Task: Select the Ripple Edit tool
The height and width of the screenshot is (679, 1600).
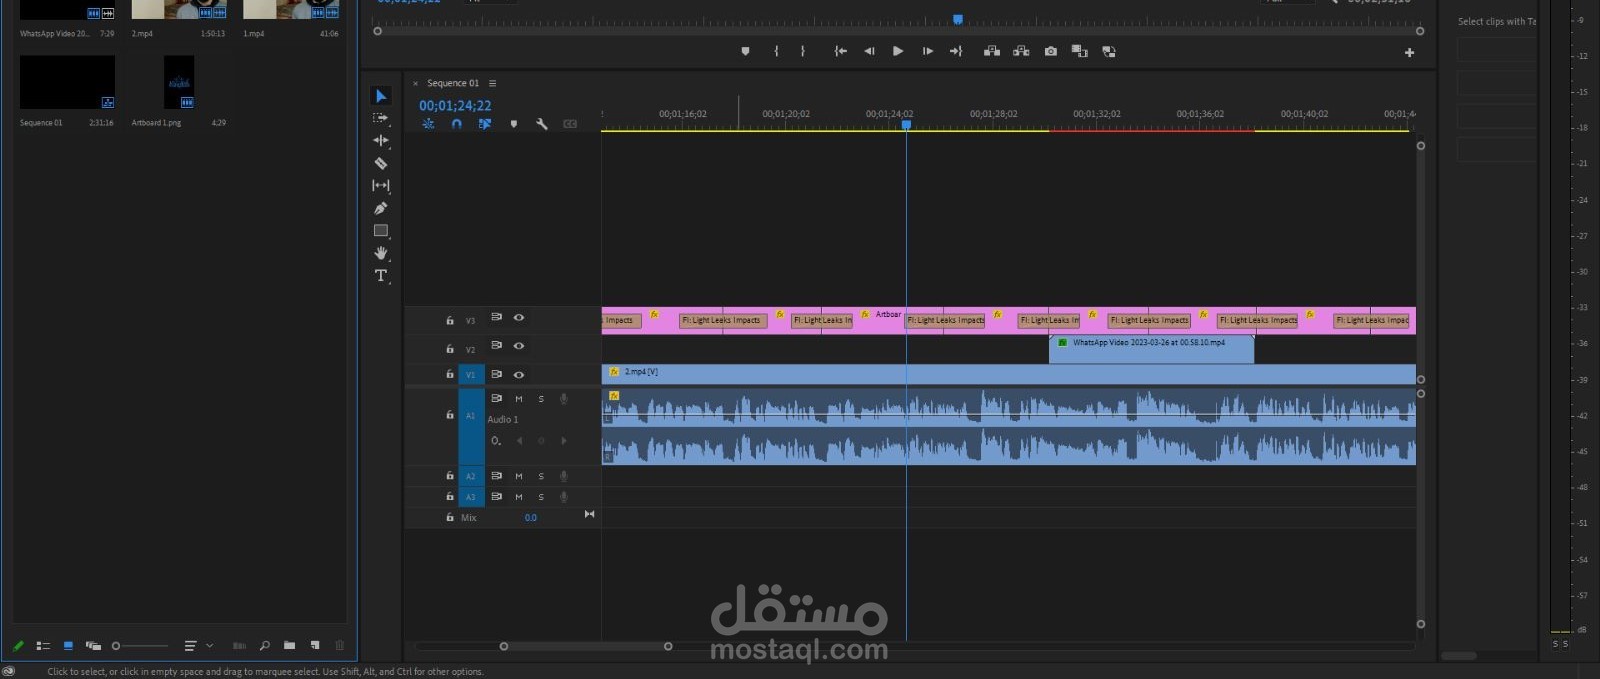Action: pos(381,140)
